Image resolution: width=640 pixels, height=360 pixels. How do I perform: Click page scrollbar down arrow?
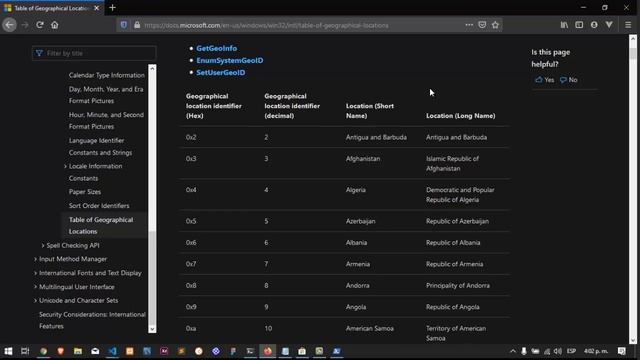tap(633, 340)
